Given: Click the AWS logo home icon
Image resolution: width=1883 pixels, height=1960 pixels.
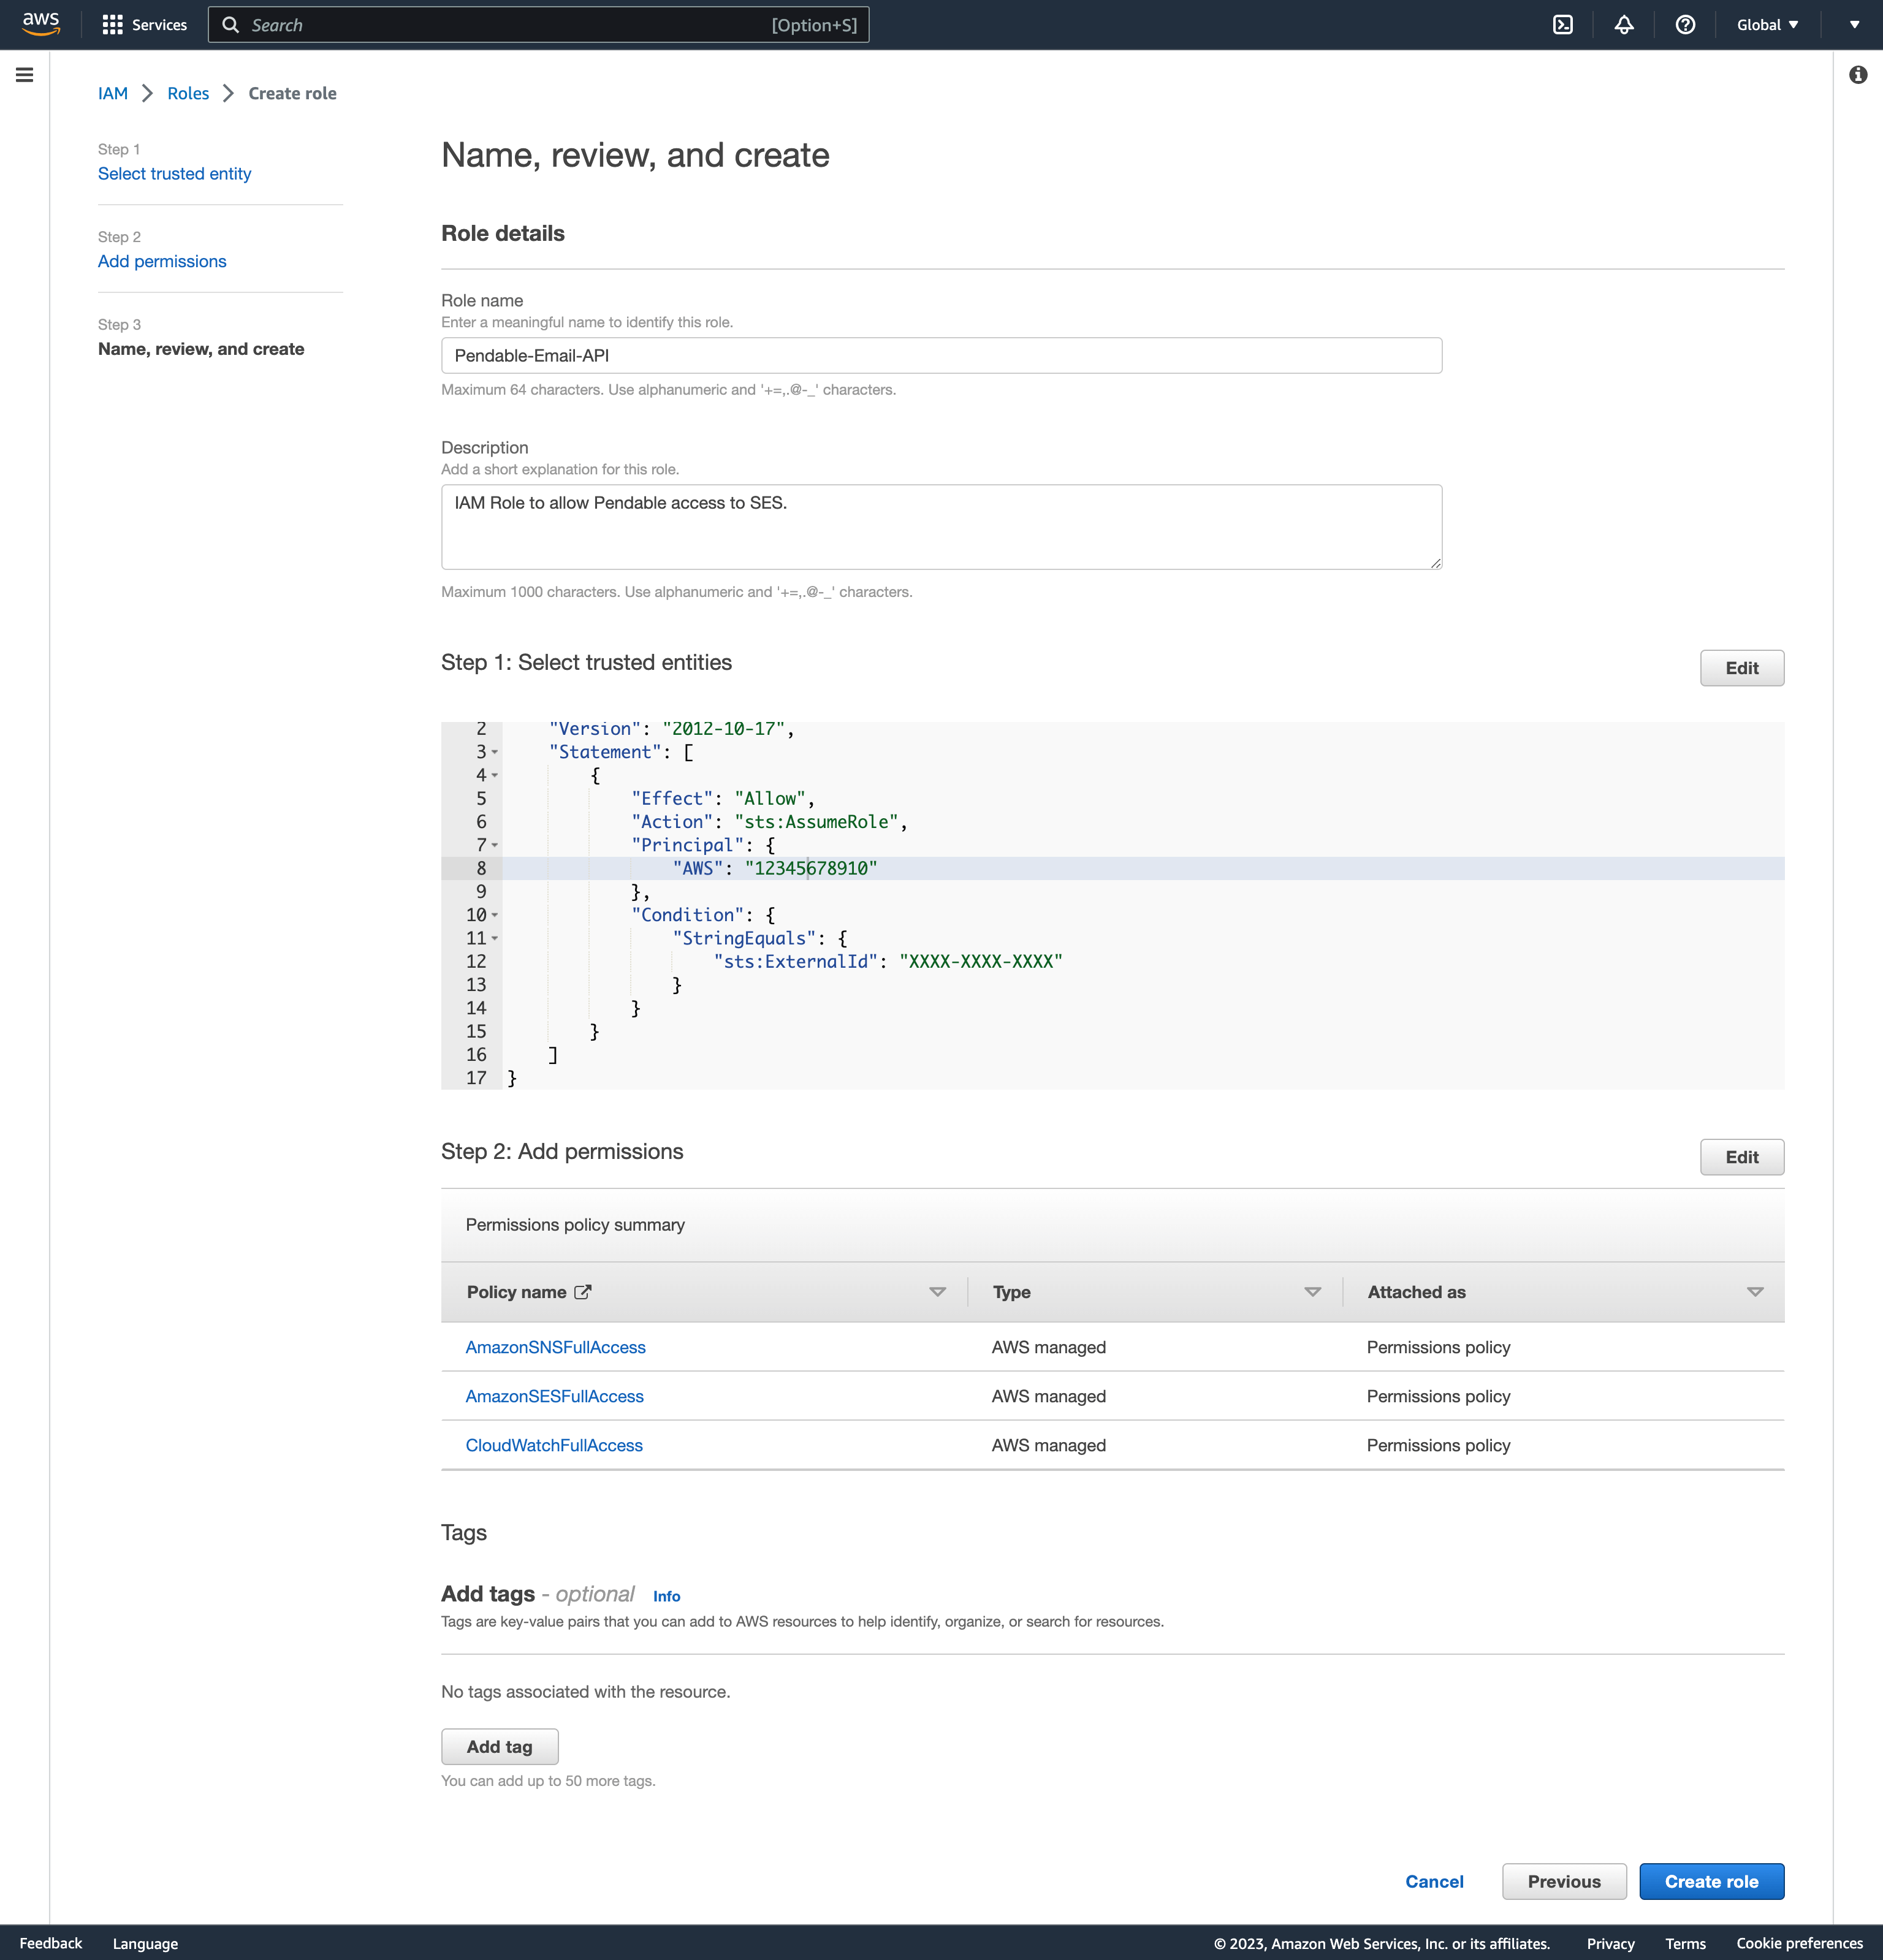Looking at the screenshot, I should point(41,24).
